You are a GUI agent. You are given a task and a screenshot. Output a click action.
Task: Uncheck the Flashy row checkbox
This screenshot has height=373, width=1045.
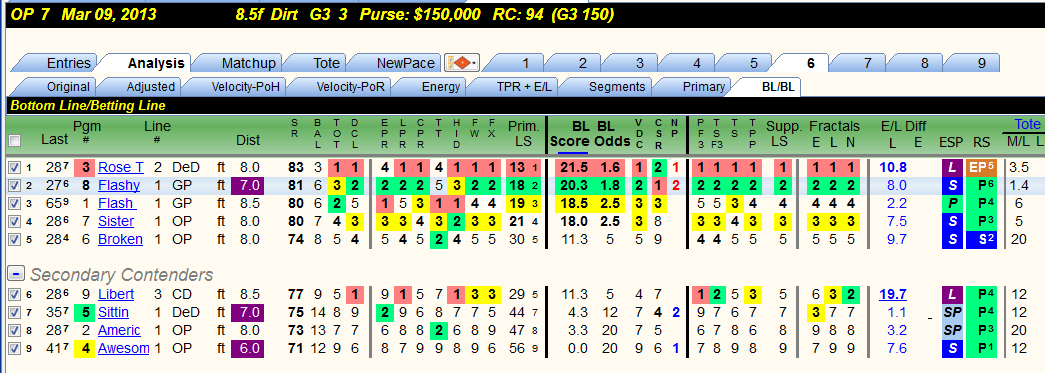point(15,185)
